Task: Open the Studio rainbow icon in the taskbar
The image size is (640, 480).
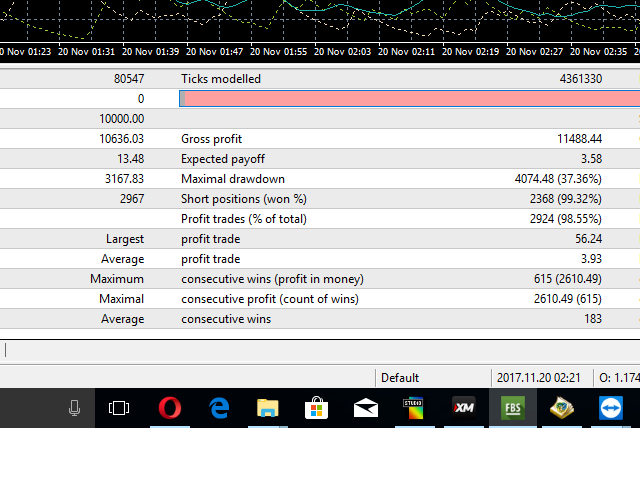Action: (x=415, y=408)
